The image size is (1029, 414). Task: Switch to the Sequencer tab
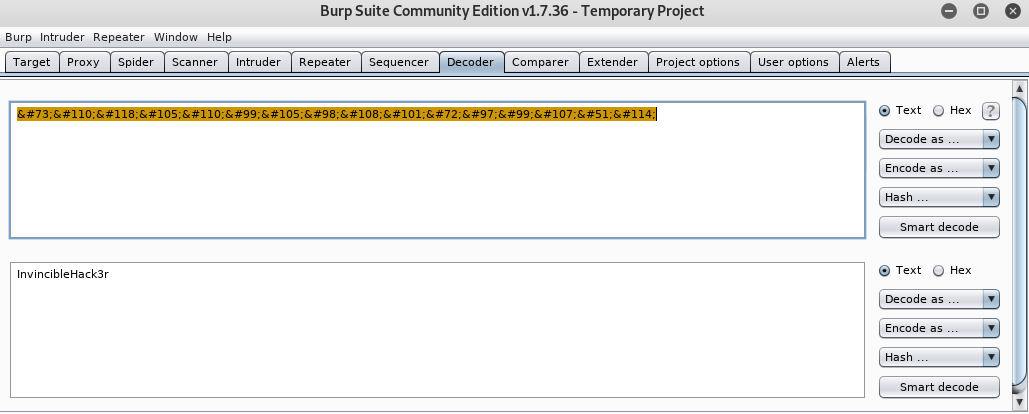[399, 62]
